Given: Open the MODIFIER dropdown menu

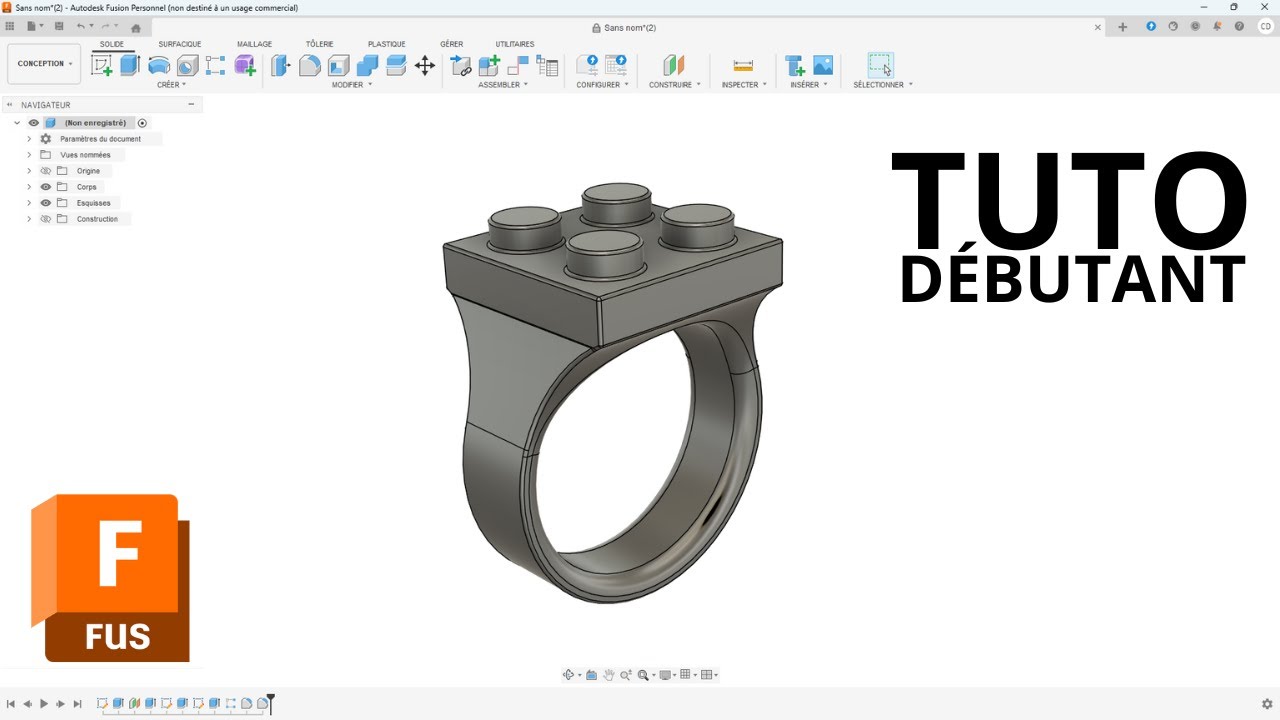Looking at the screenshot, I should point(352,85).
